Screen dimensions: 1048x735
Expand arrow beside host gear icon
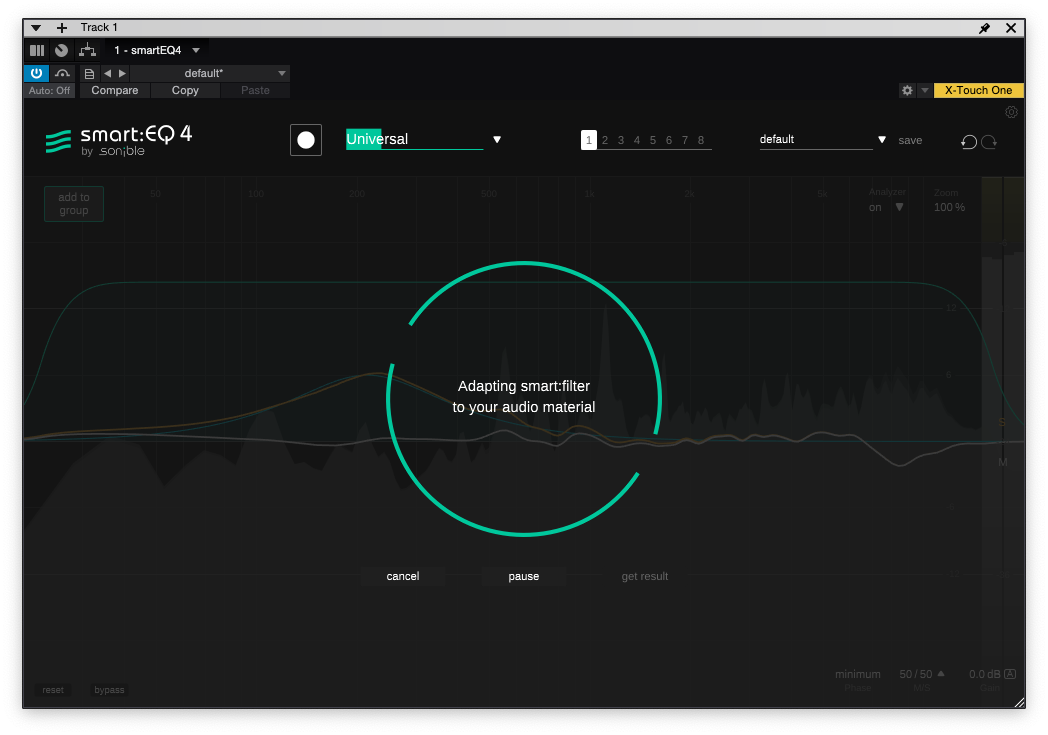point(924,90)
